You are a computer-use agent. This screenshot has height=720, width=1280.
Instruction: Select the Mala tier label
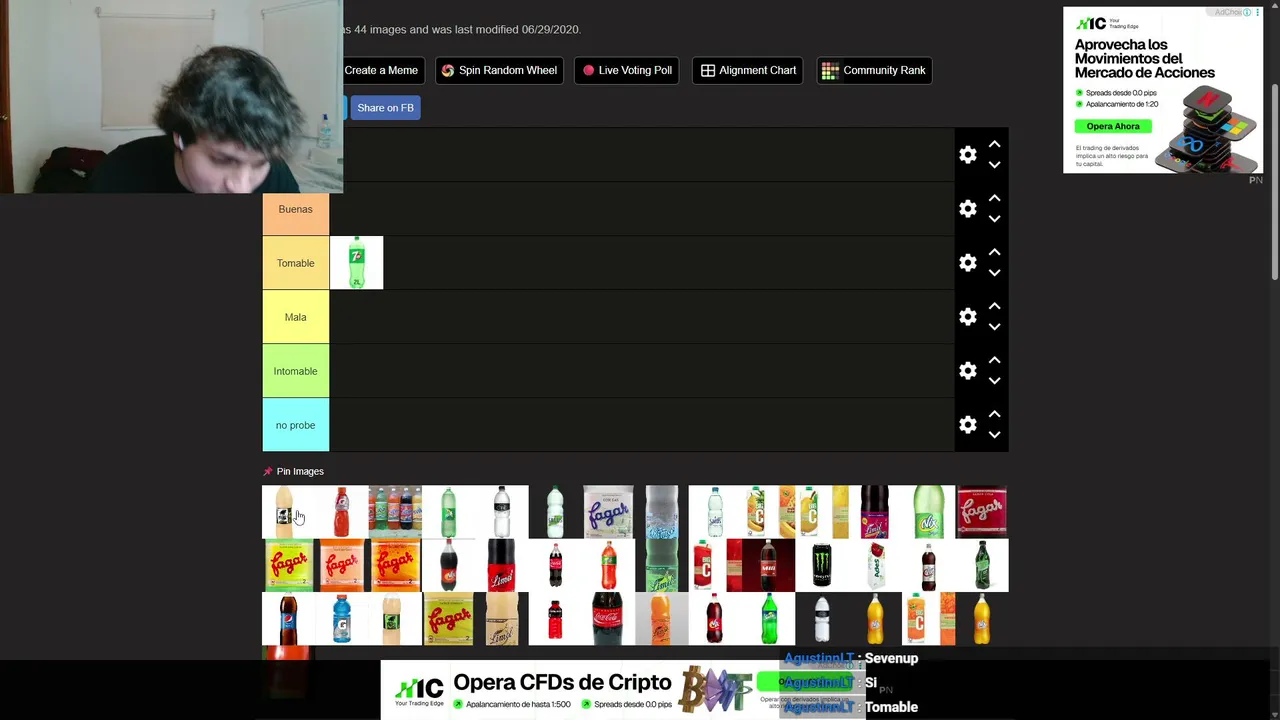pyautogui.click(x=295, y=317)
